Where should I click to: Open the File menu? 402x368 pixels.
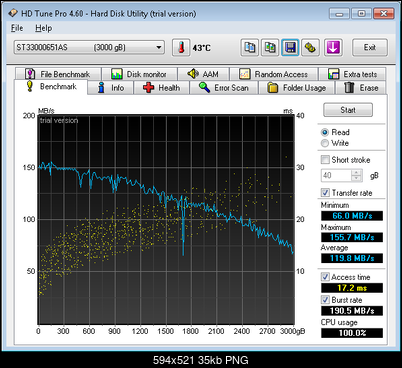[17, 28]
